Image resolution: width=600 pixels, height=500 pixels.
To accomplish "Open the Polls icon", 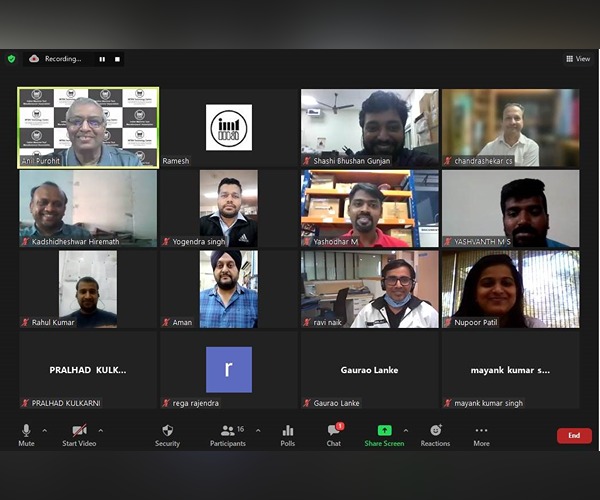I will pos(288,431).
